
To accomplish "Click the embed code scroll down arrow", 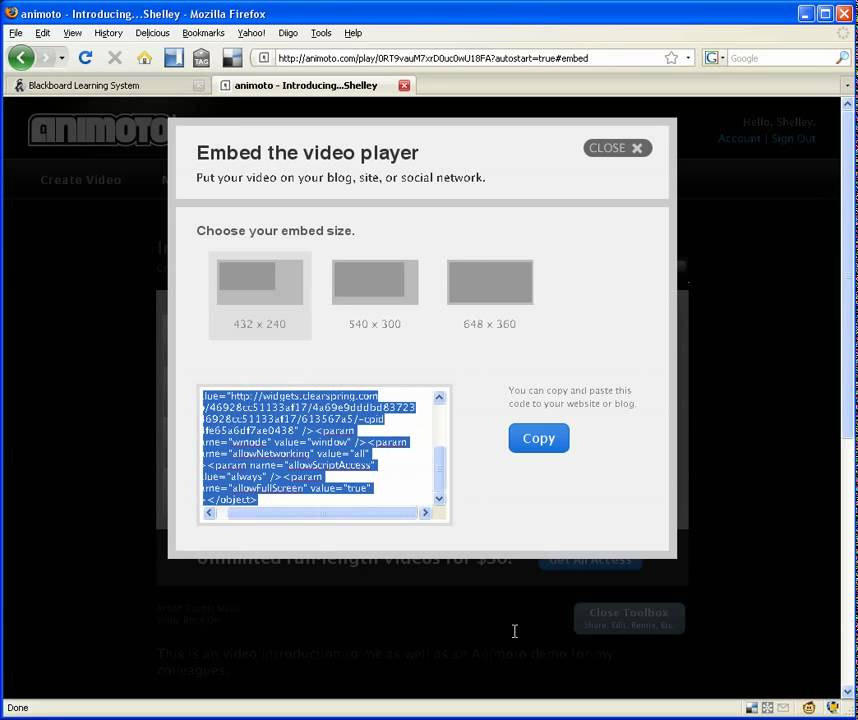I will point(439,498).
